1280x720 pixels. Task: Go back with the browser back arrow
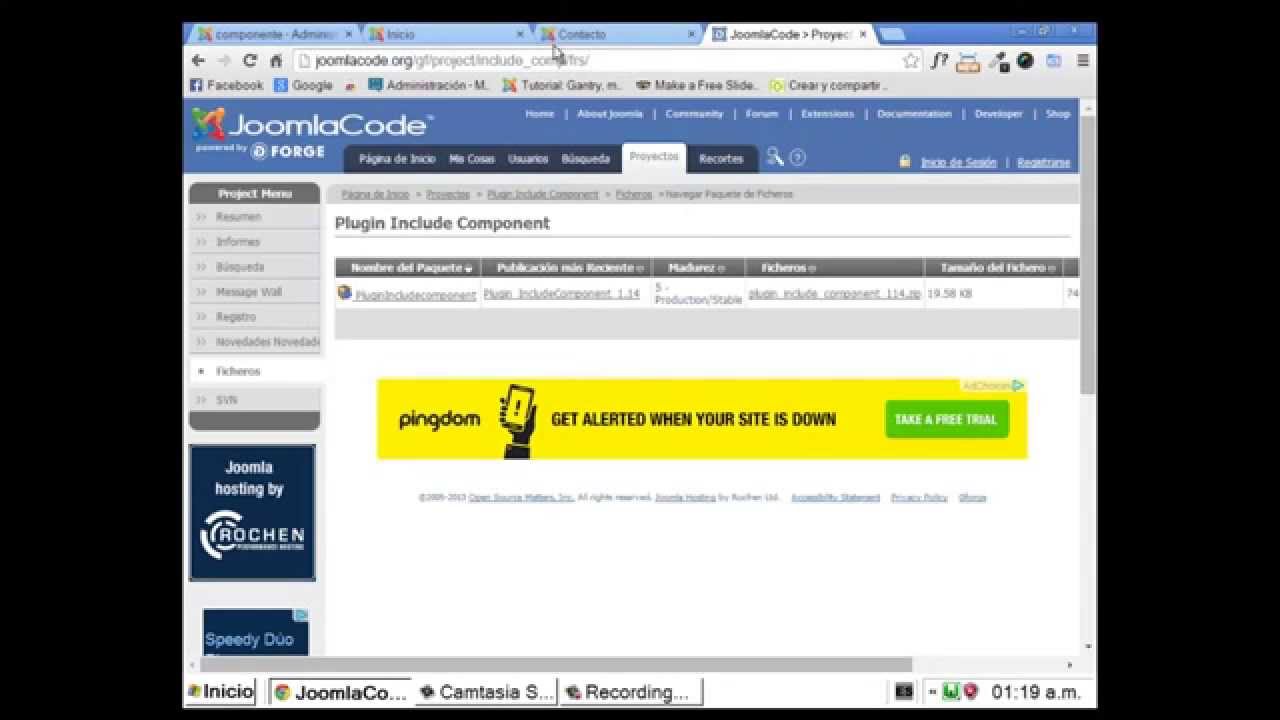click(197, 60)
